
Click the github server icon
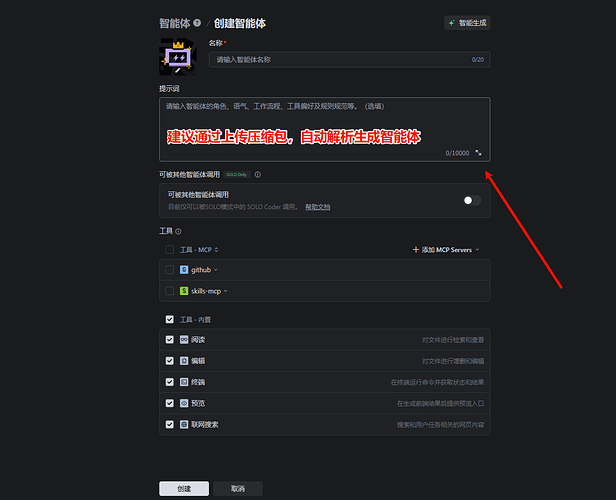coord(184,269)
